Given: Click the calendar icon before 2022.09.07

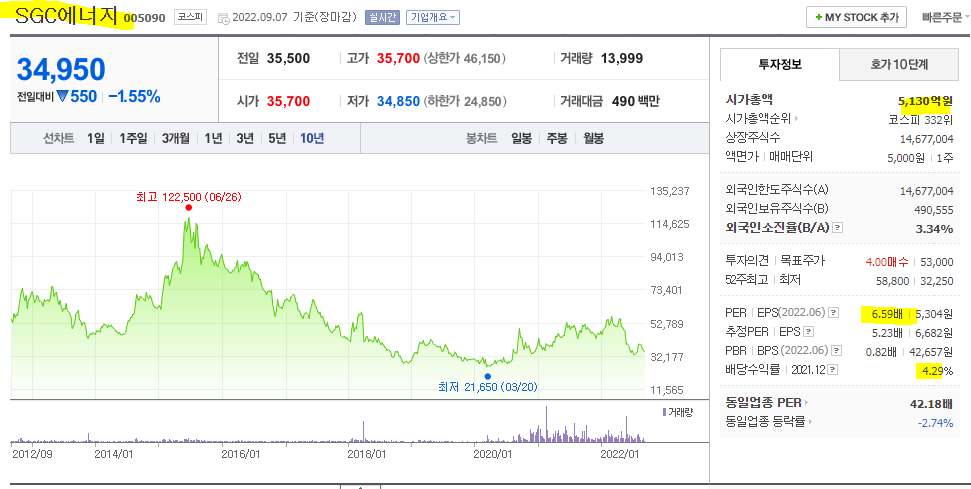Looking at the screenshot, I should click(224, 18).
